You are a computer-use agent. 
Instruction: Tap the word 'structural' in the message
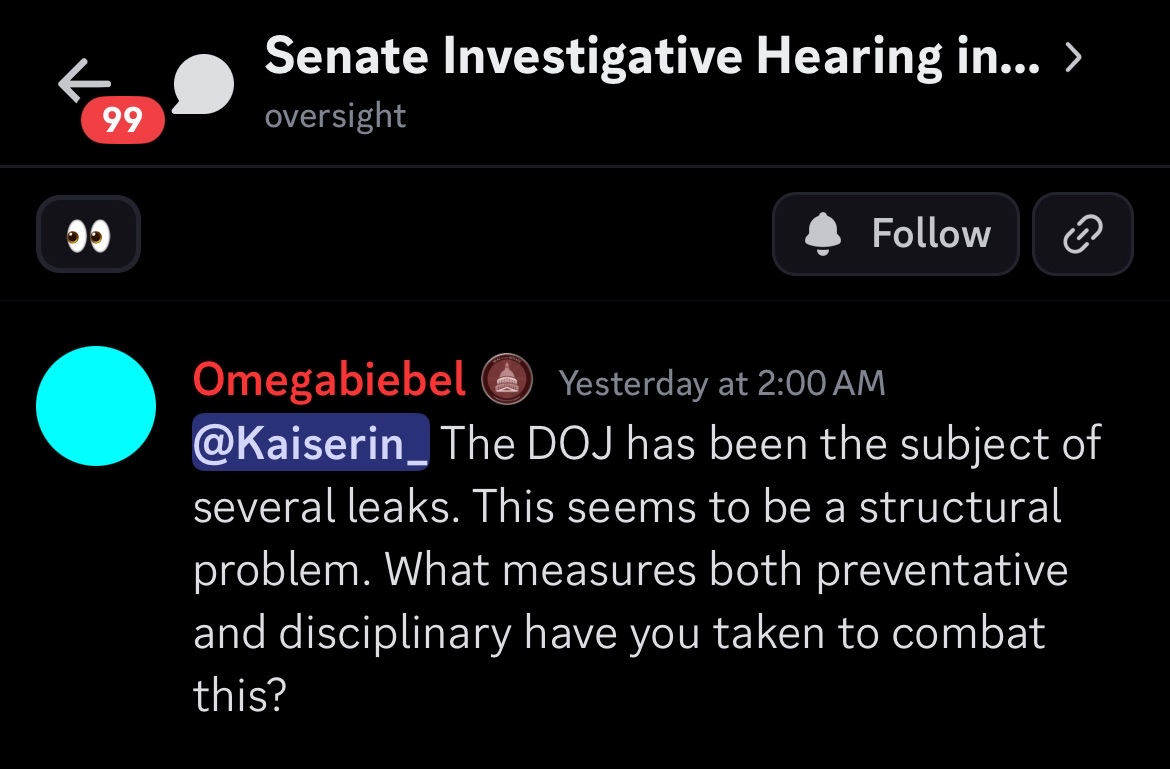pyautogui.click(x=960, y=506)
